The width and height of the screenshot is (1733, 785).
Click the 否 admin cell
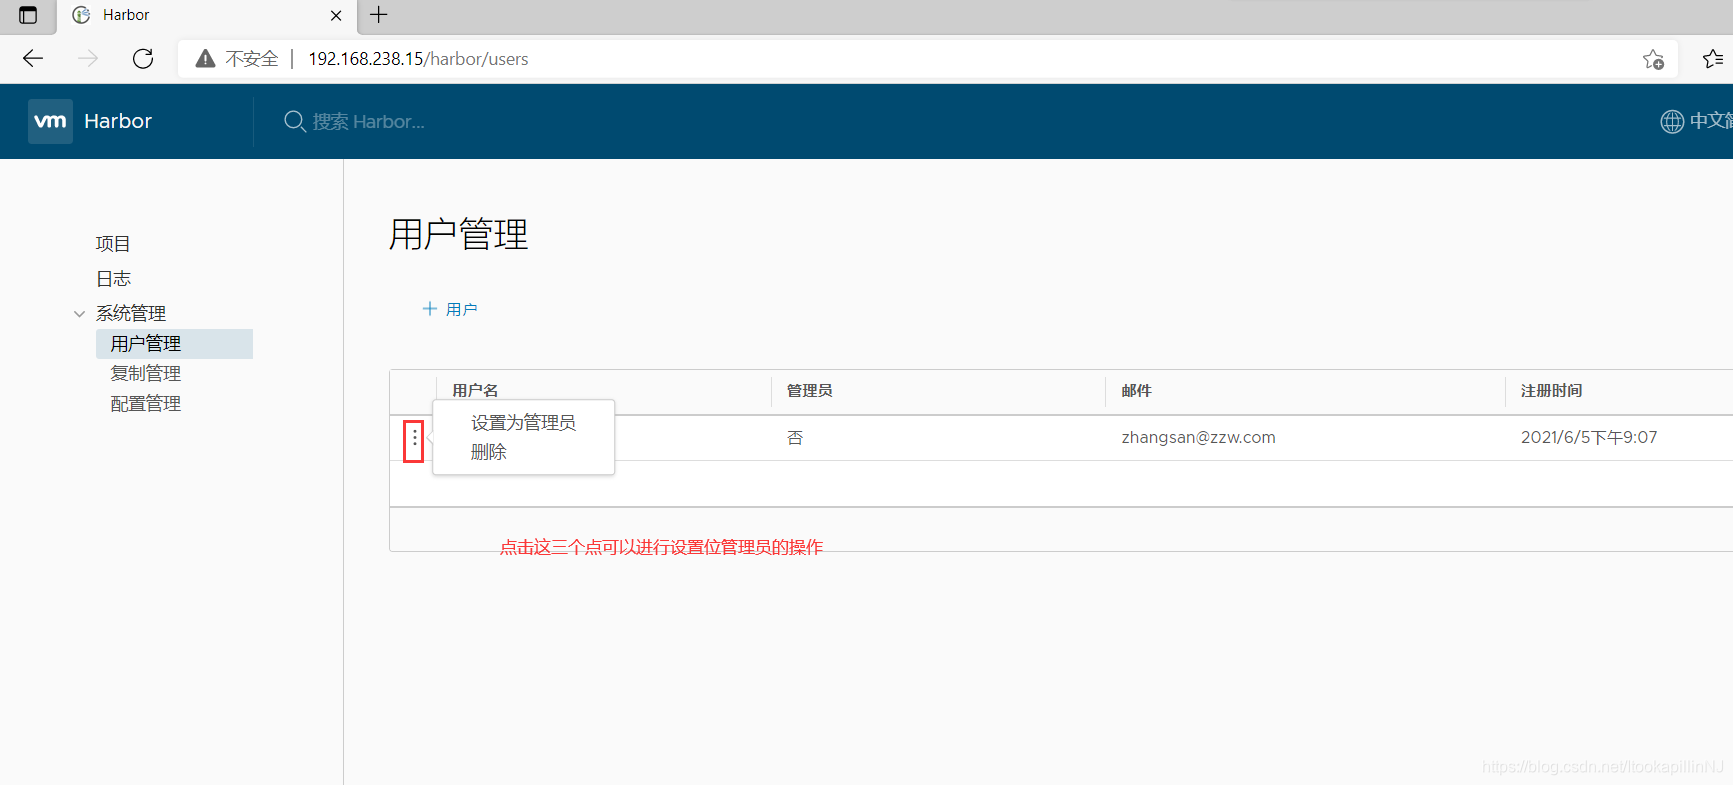(x=795, y=438)
